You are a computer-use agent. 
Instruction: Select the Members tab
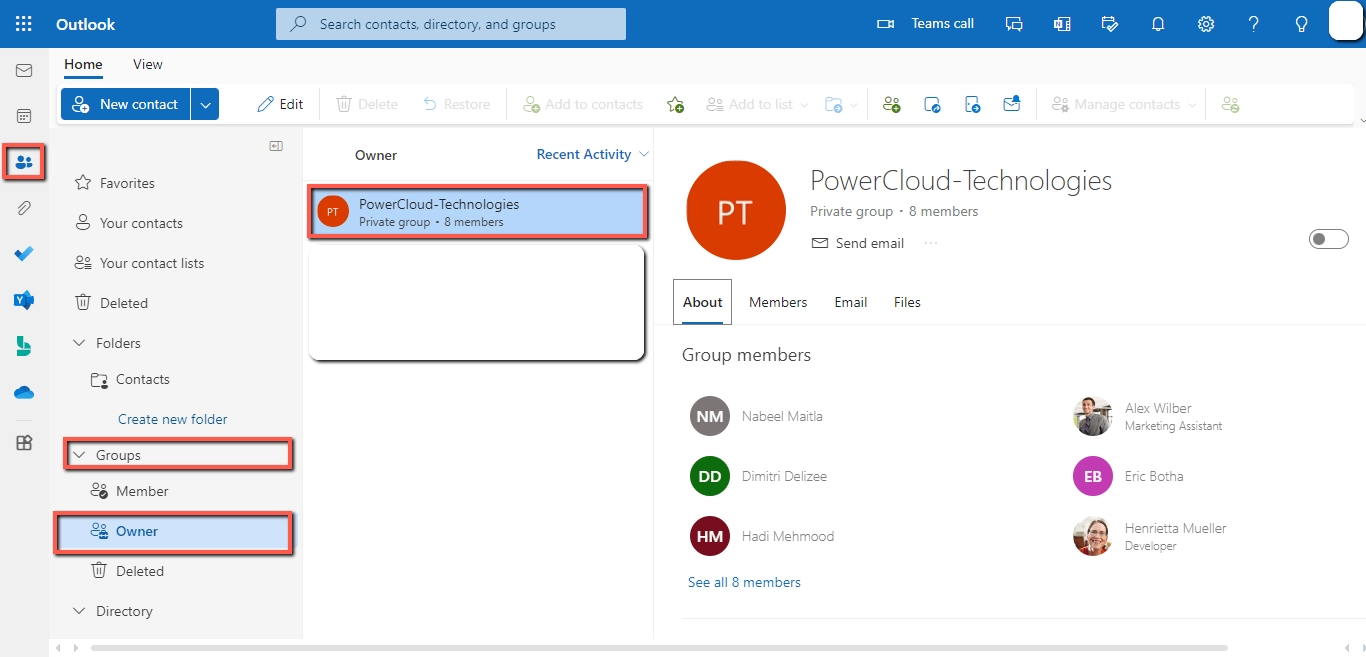coord(778,302)
